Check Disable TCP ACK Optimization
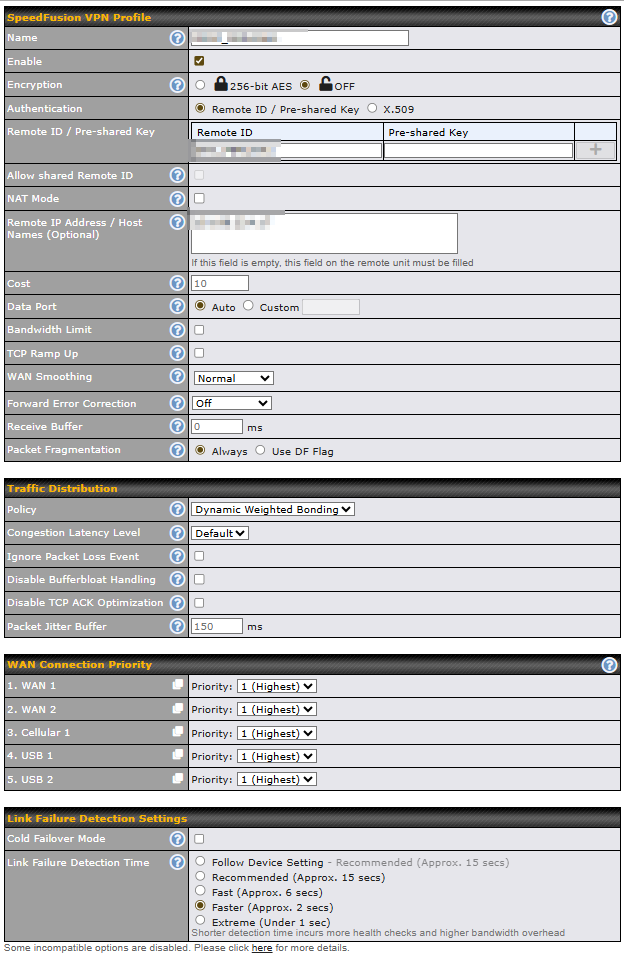This screenshot has height=958, width=624. [x=199, y=603]
